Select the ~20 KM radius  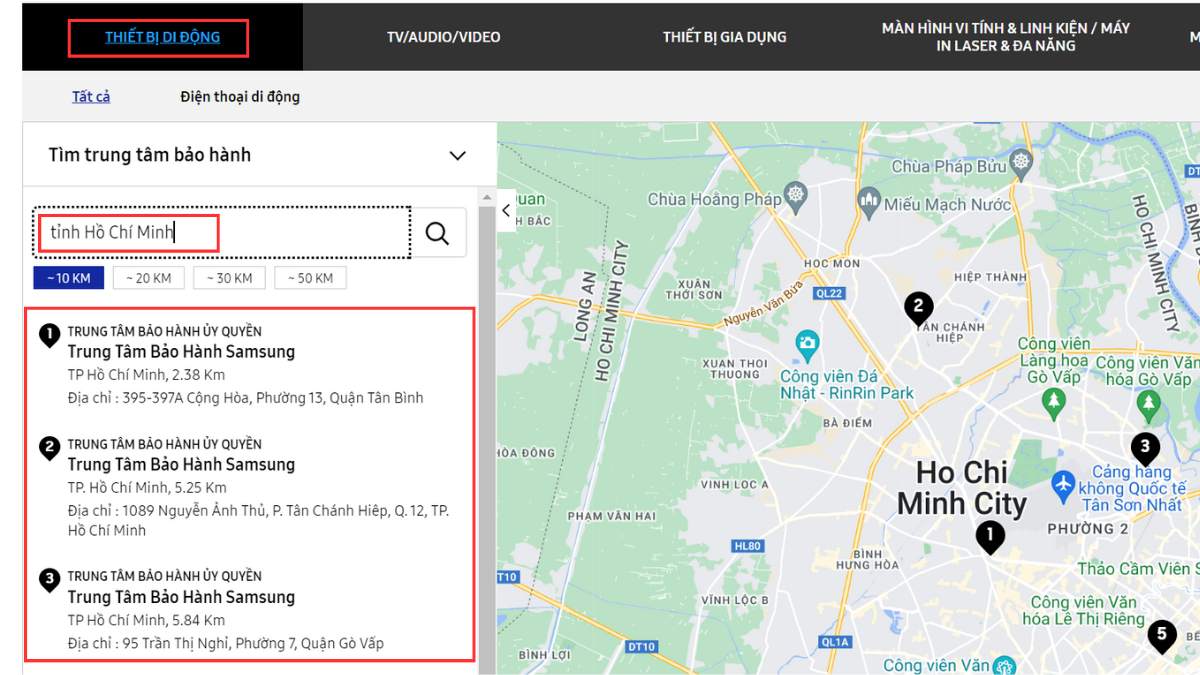149,278
